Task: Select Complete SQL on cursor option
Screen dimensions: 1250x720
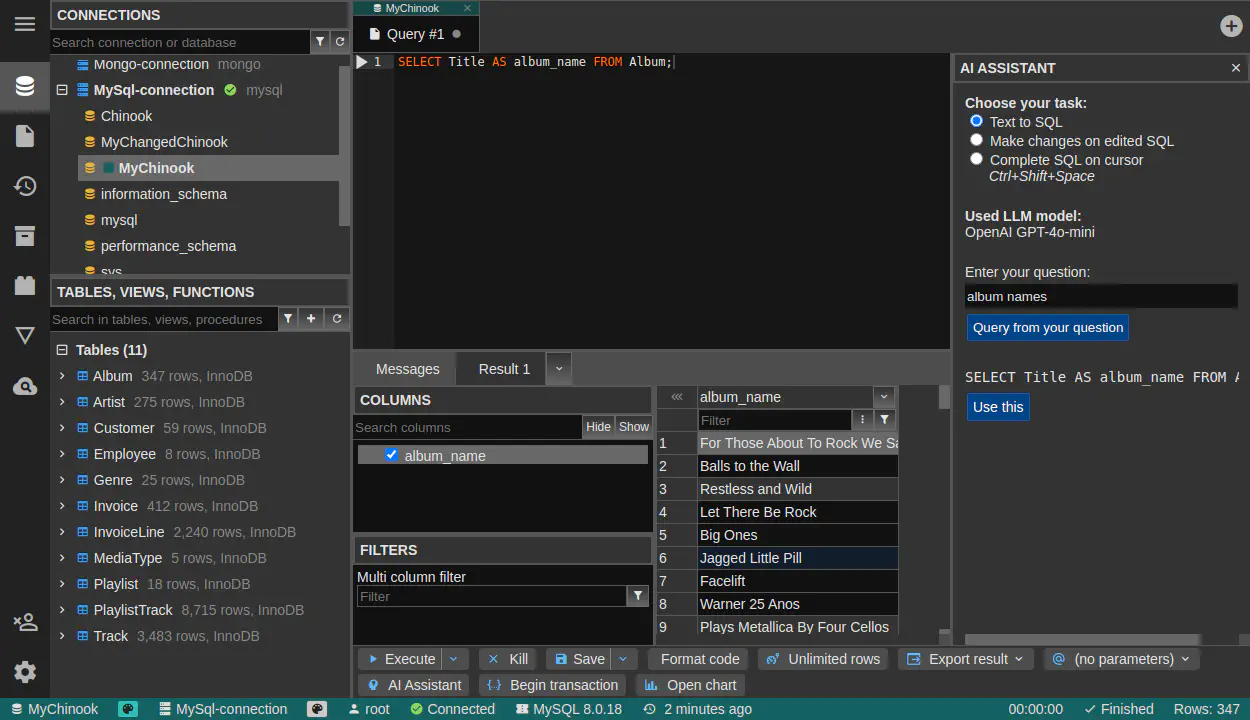Action: pyautogui.click(x=977, y=159)
